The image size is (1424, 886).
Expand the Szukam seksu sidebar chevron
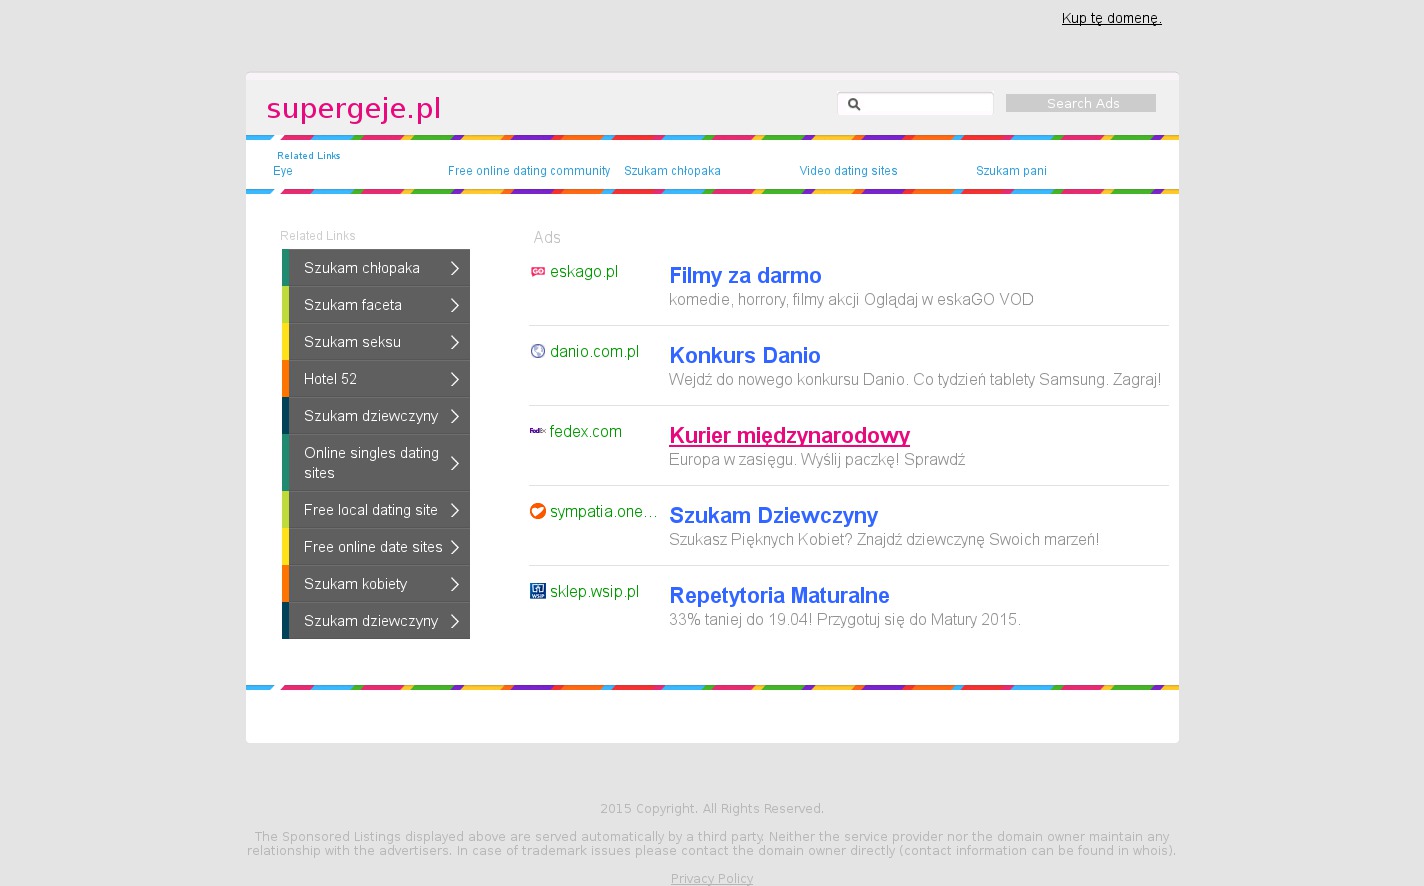(455, 342)
